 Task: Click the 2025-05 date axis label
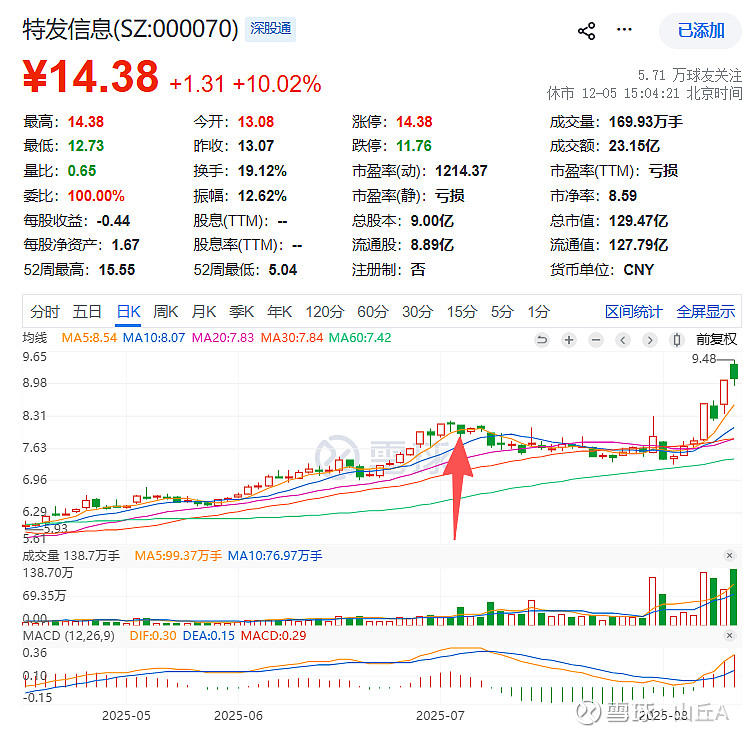point(126,716)
